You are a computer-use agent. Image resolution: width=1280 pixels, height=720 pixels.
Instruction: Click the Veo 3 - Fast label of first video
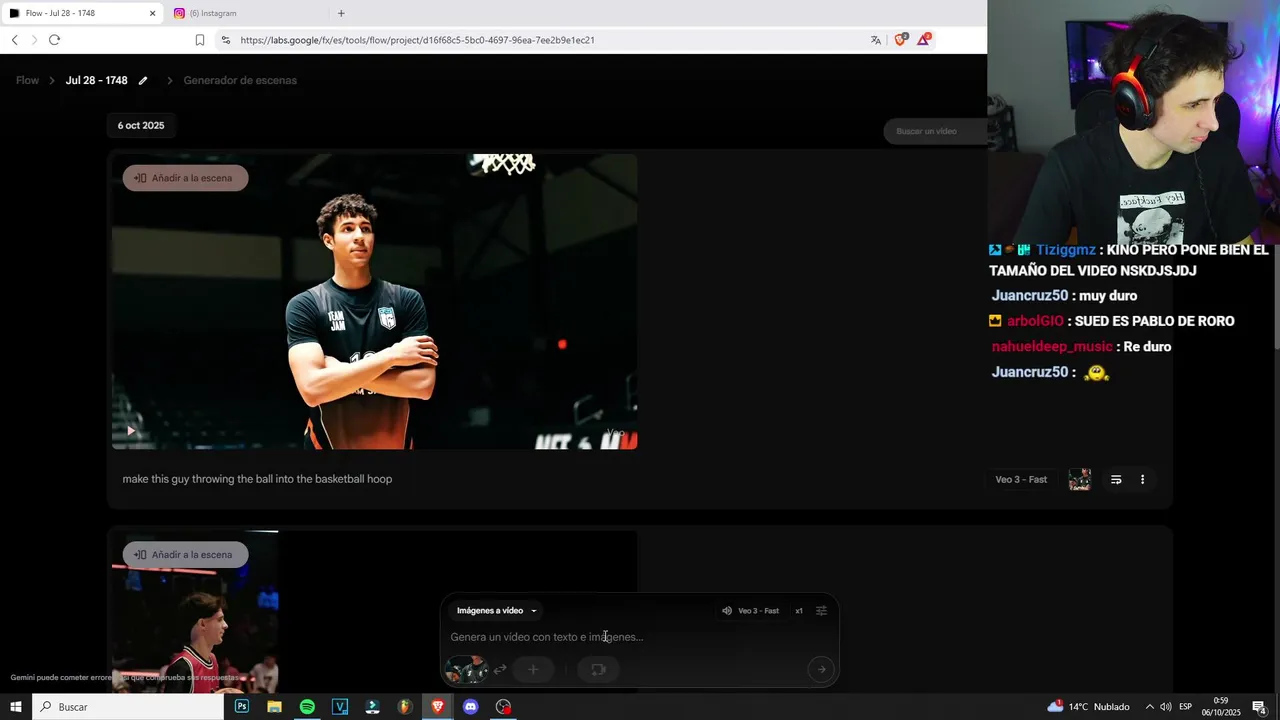1021,480
